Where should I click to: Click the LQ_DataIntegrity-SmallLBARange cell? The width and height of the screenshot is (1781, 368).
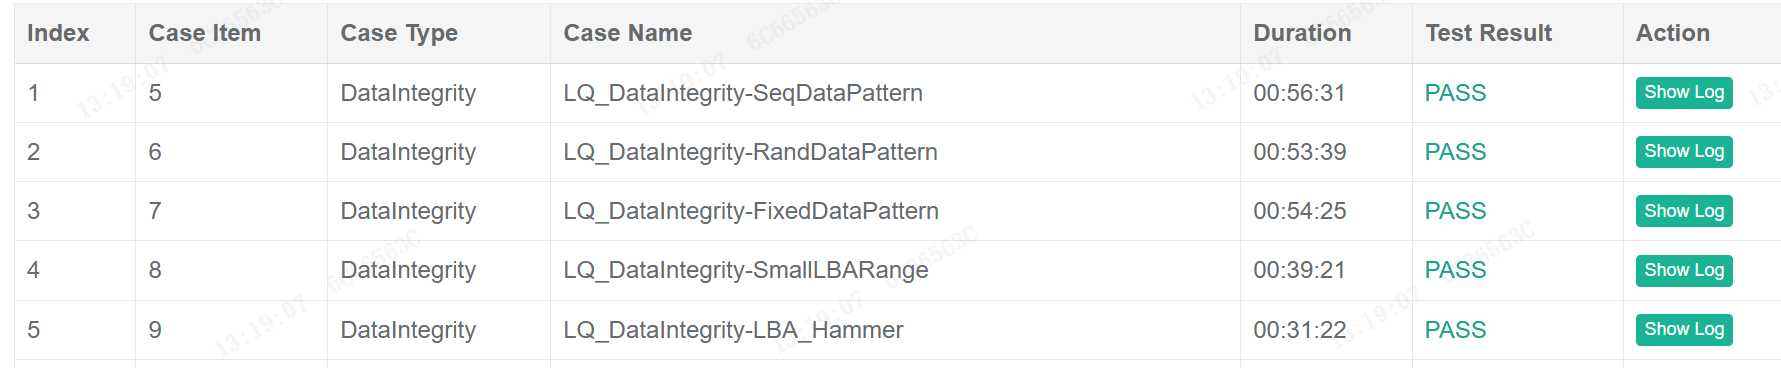pyautogui.click(x=746, y=270)
